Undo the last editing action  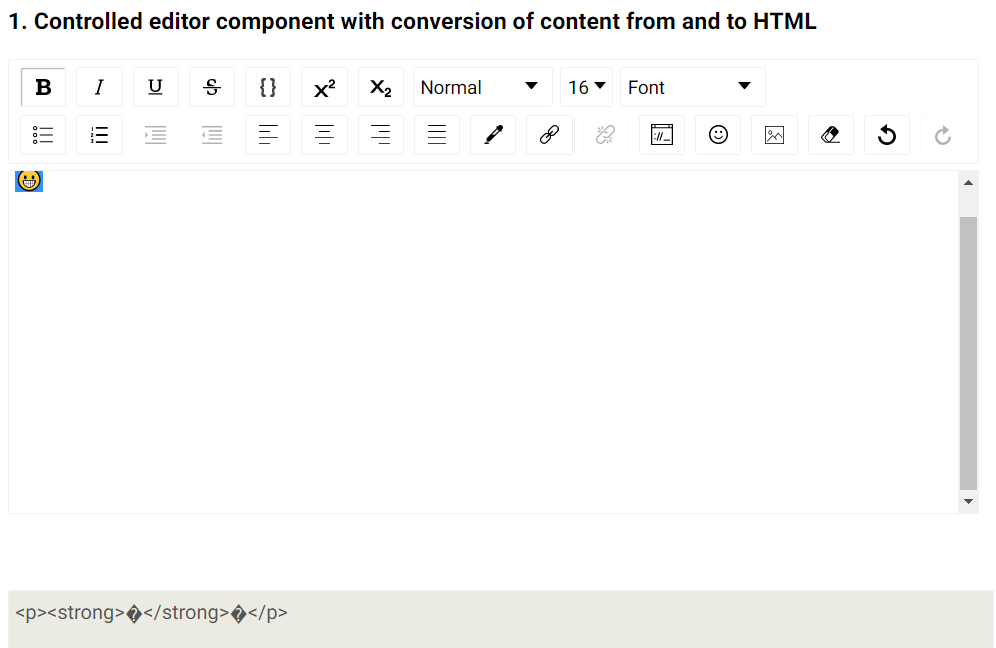click(887, 135)
